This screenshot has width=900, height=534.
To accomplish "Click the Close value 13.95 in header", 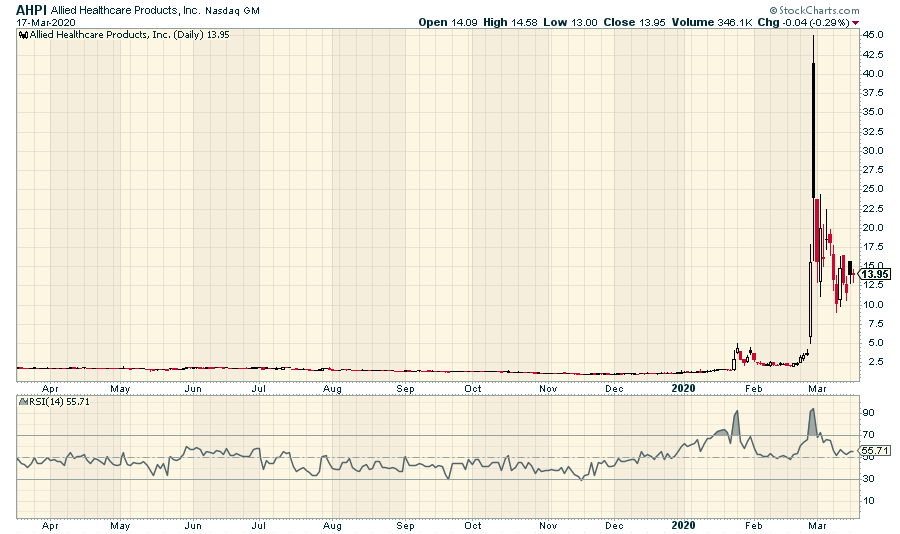I will pyautogui.click(x=652, y=22).
